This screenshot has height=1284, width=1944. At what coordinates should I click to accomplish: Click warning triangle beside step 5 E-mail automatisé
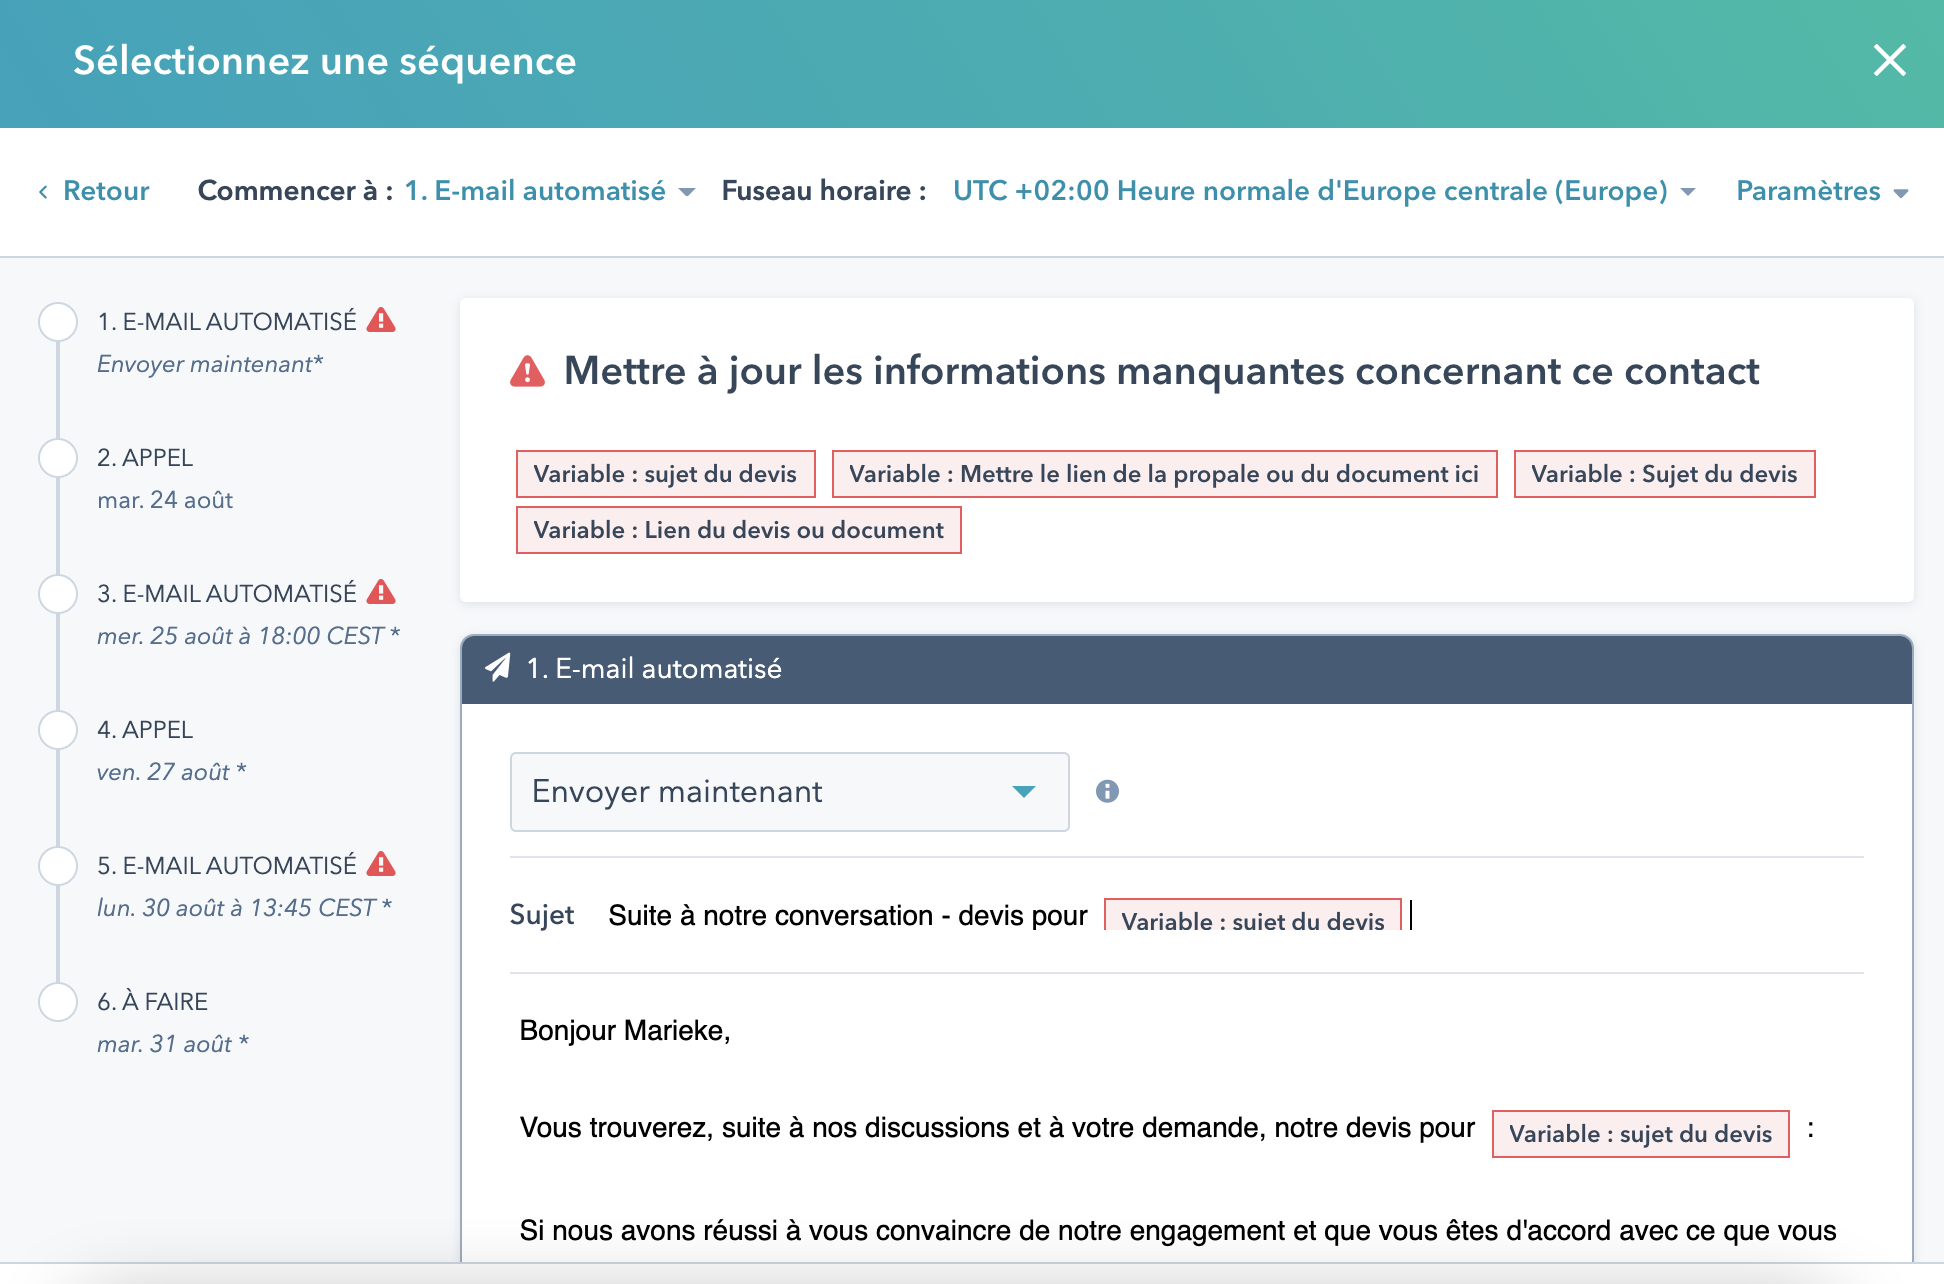[381, 864]
